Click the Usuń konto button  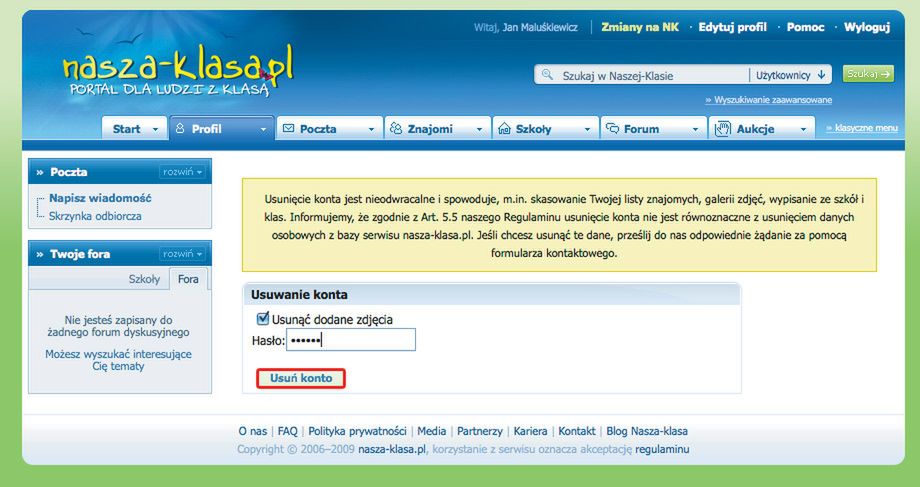click(301, 378)
